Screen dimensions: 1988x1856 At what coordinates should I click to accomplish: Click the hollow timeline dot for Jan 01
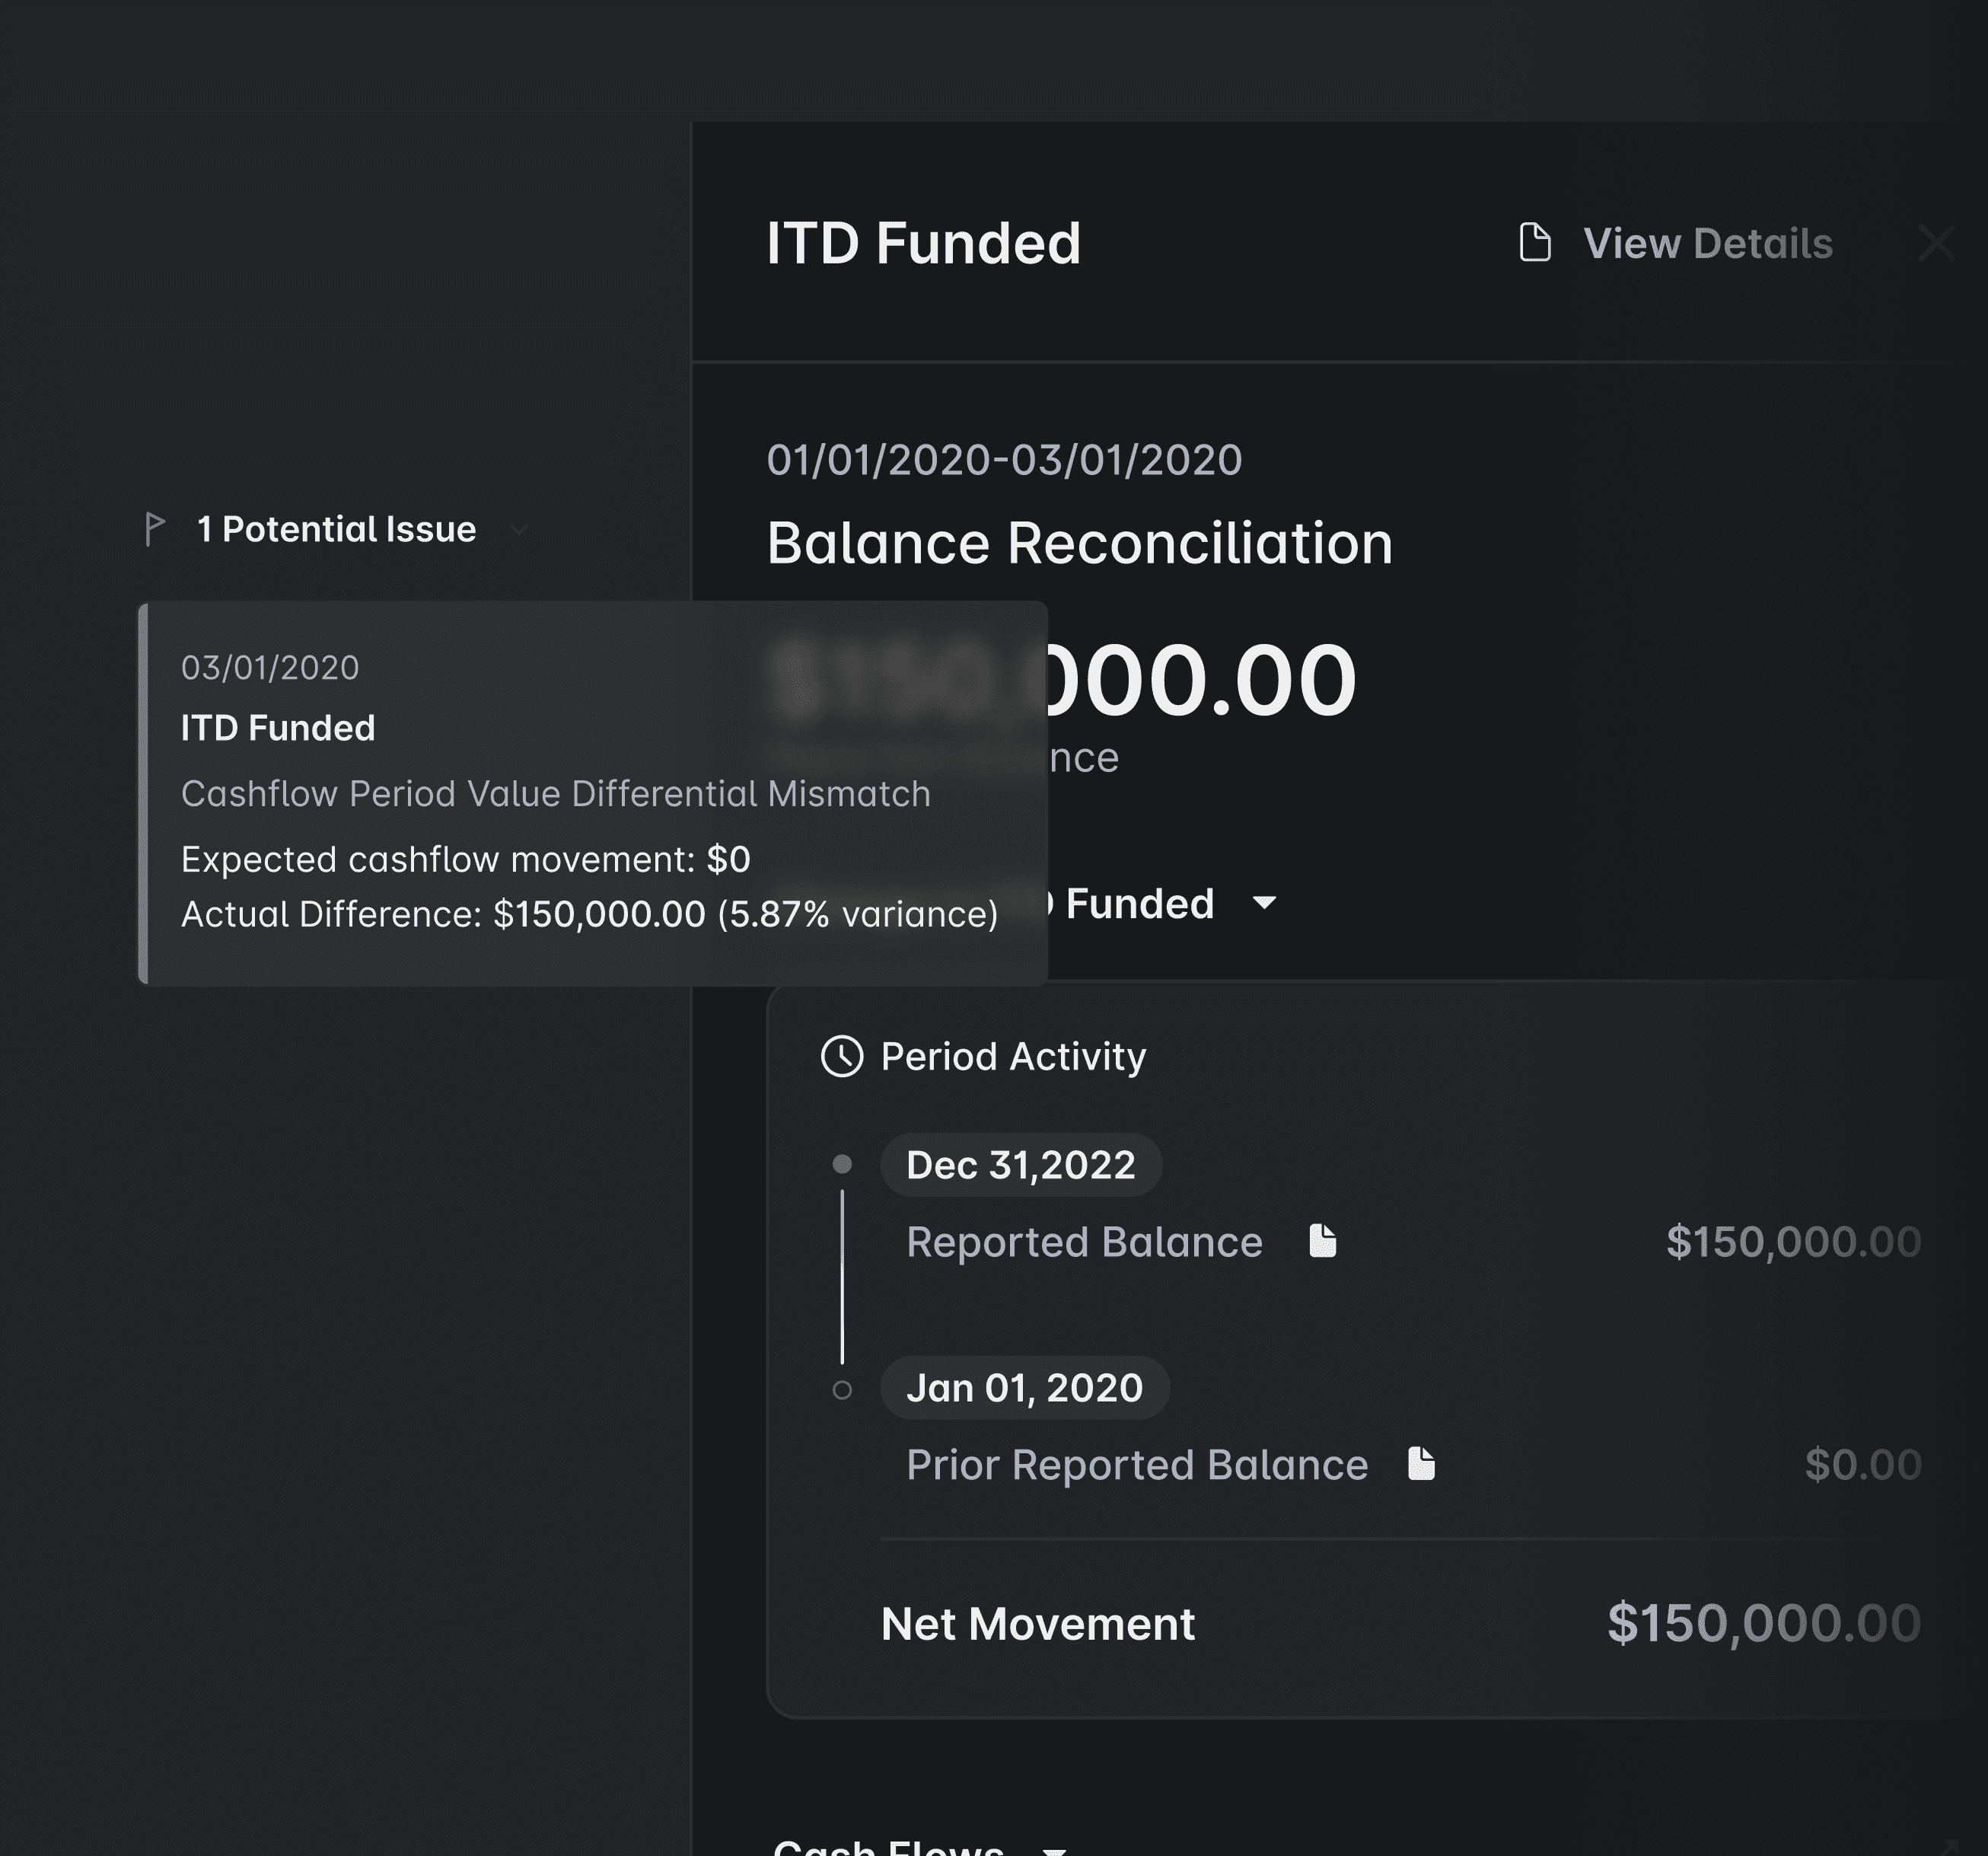[842, 1389]
